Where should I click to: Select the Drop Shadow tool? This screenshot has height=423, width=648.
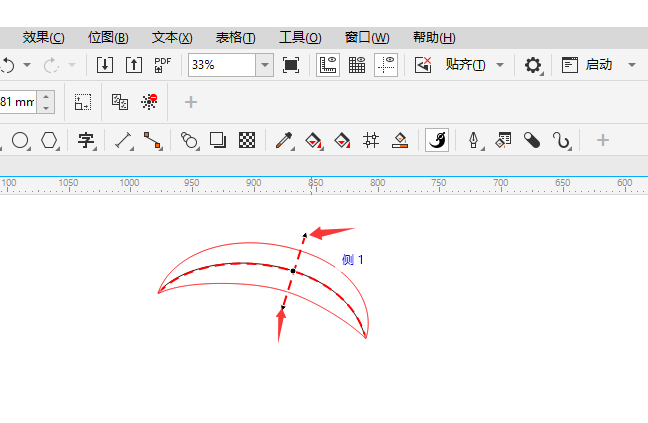coord(218,140)
